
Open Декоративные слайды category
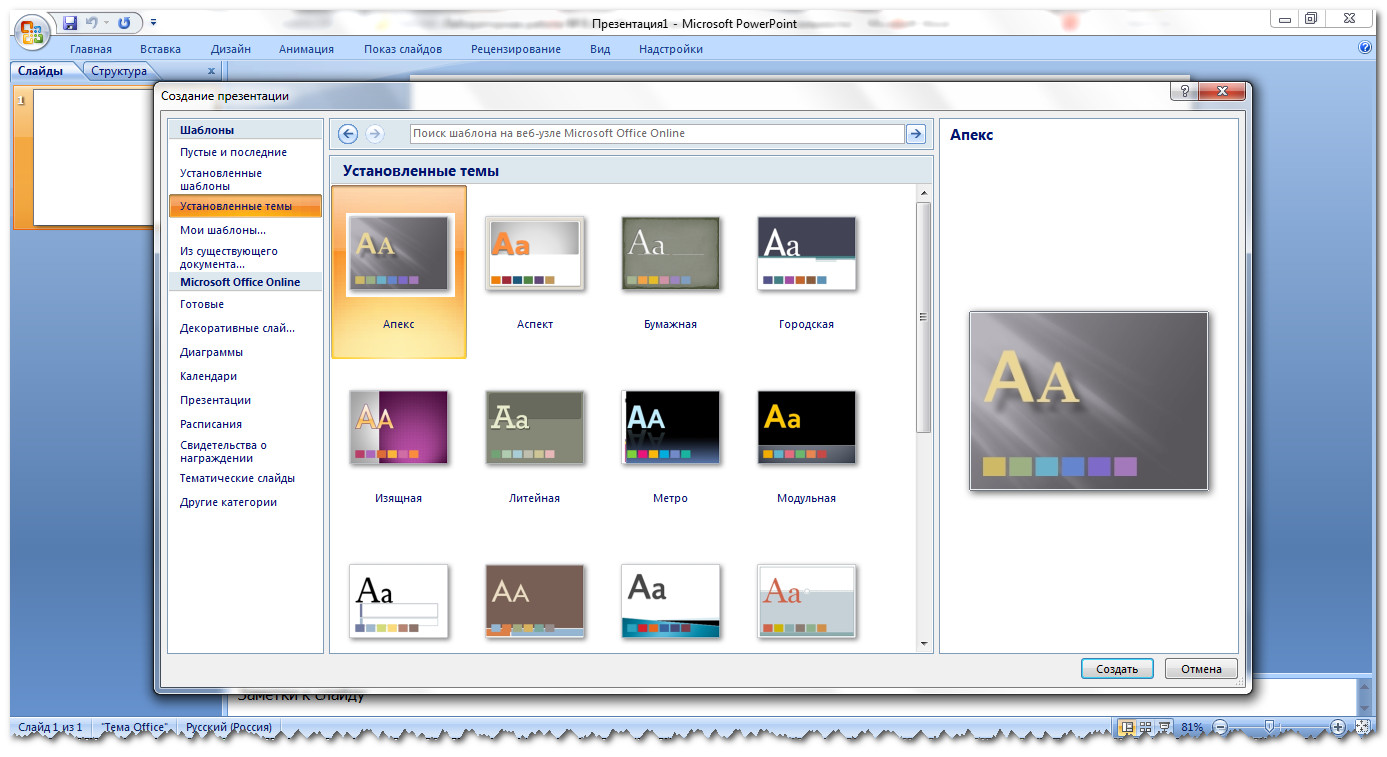coord(238,328)
